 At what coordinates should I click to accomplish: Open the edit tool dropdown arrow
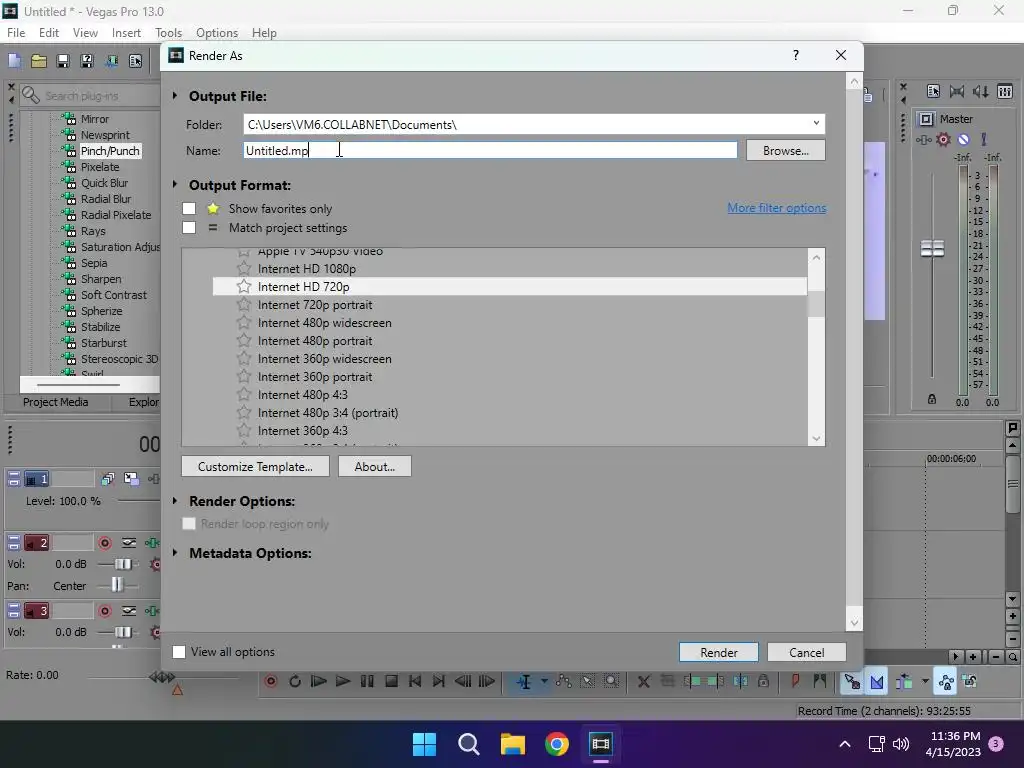(x=543, y=681)
